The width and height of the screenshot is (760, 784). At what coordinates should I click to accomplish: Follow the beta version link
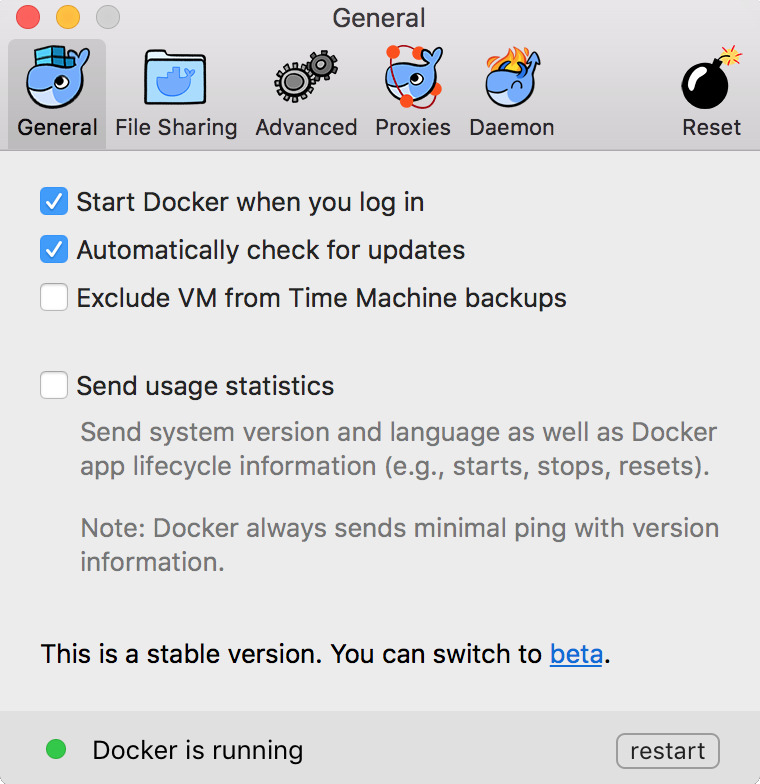576,654
